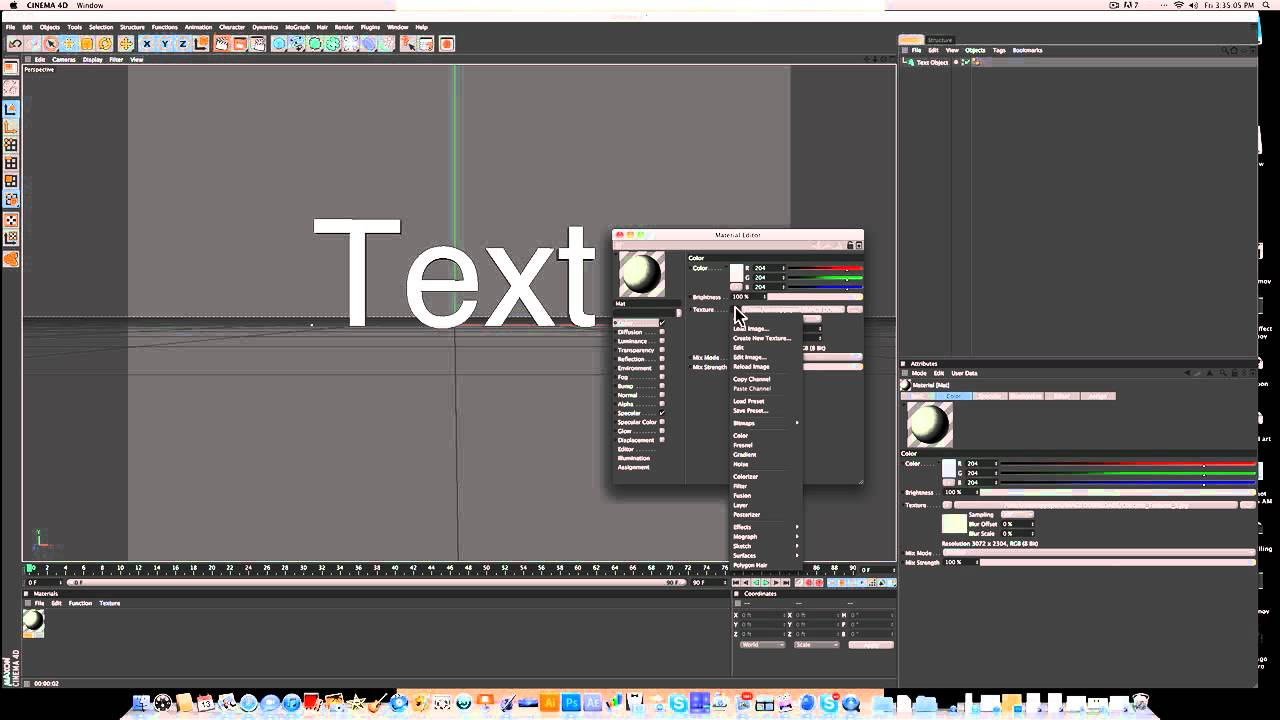Image resolution: width=1280 pixels, height=720 pixels.
Task: Open the Tags menu in Objects panel
Action: pyautogui.click(x=999, y=50)
